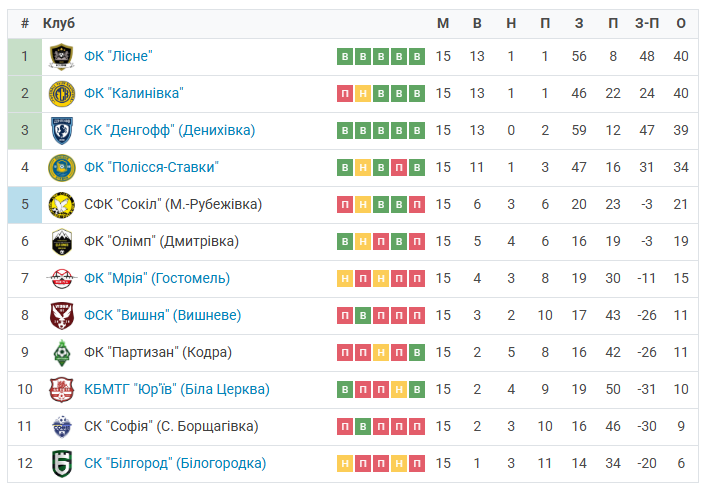Click the ФК "Мрія" airplane logo

point(62,278)
